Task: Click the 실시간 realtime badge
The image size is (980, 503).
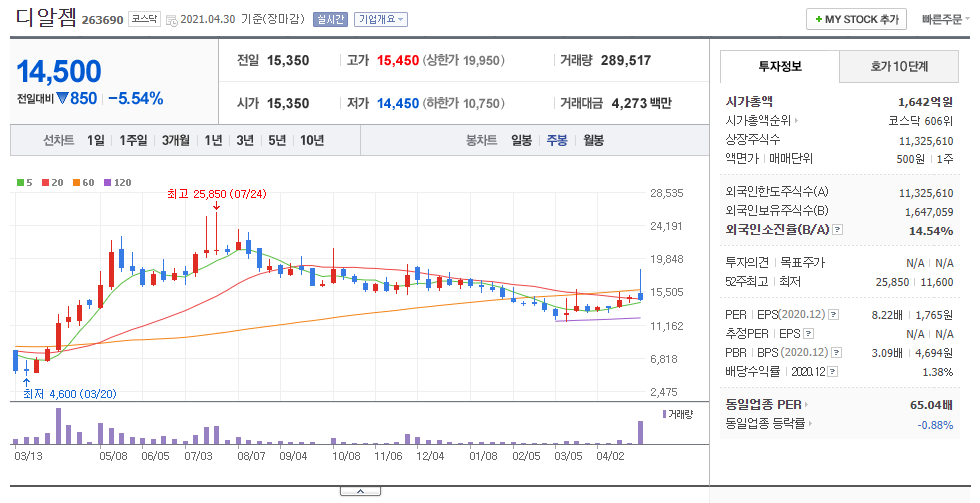Action: click(x=330, y=19)
